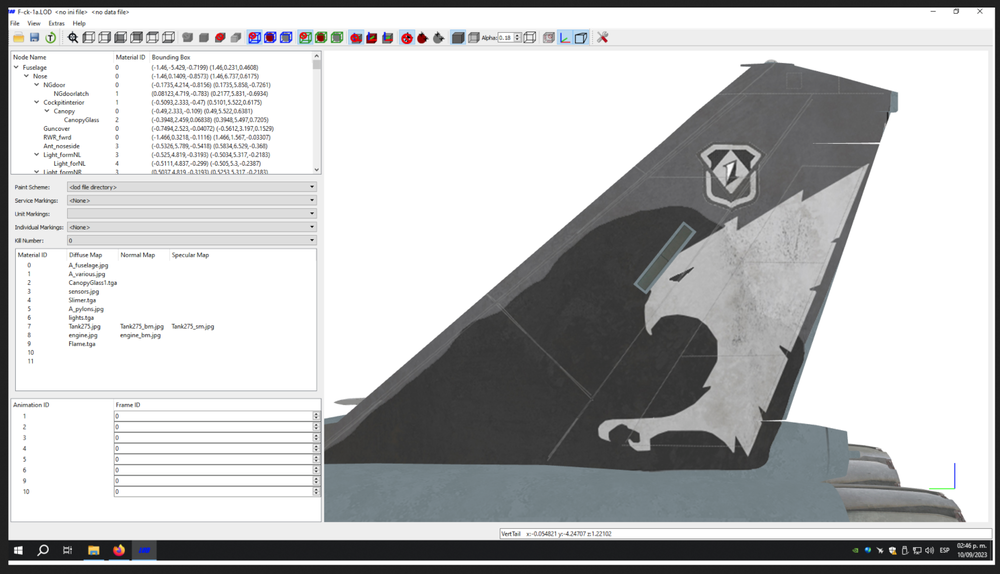Increase the Alpha value with spinner
This screenshot has height=574, width=1000.
pos(518,35)
